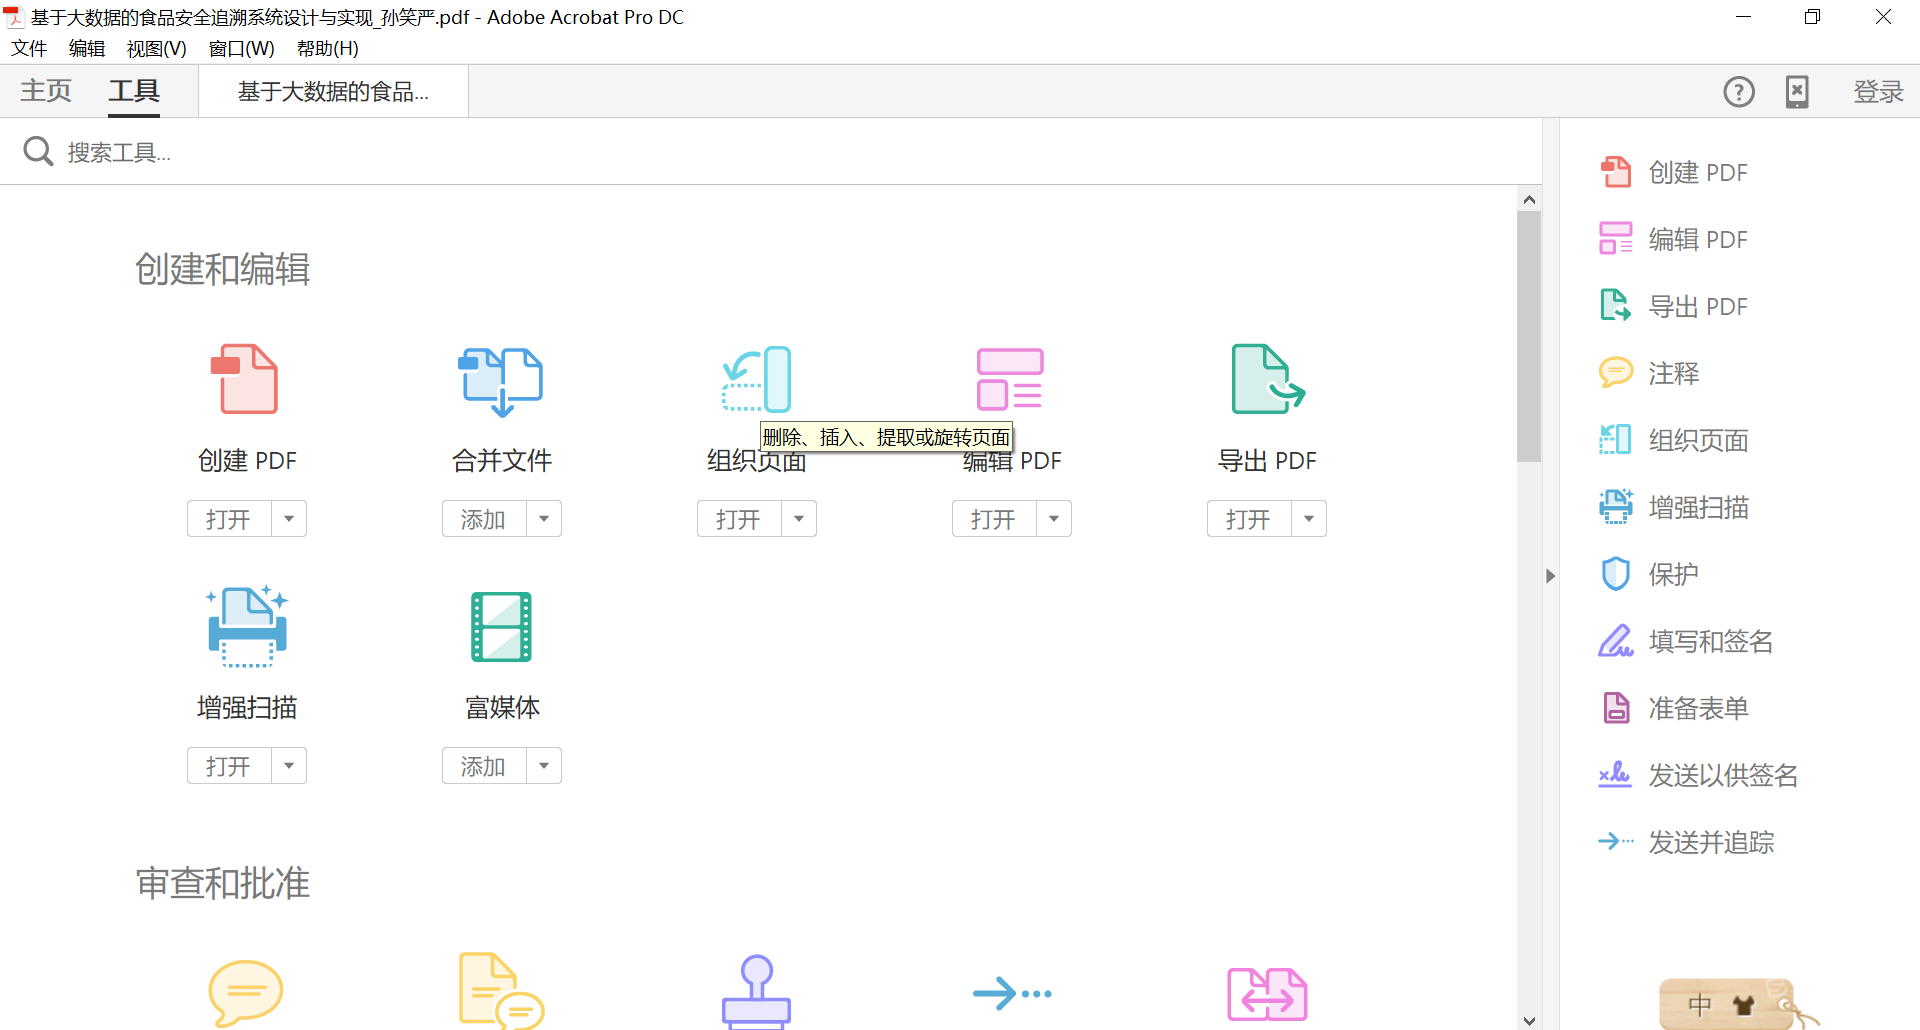Viewport: 1920px width, 1030px height.
Task: Click the Organize Pages (组织页面) large icon
Action: pos(757,379)
